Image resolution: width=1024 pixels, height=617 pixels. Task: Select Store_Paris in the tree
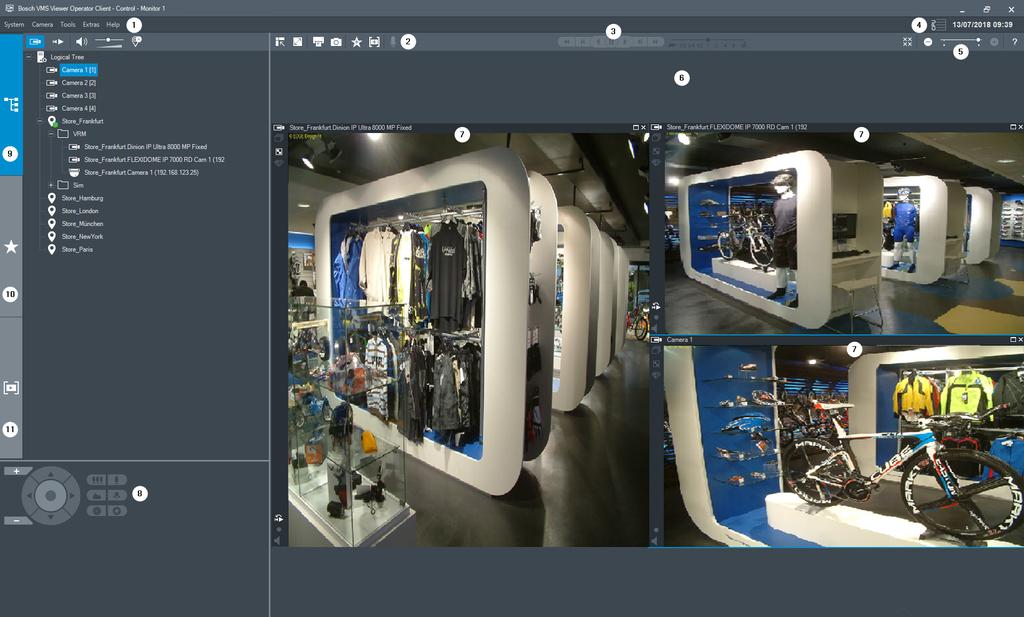(x=77, y=249)
